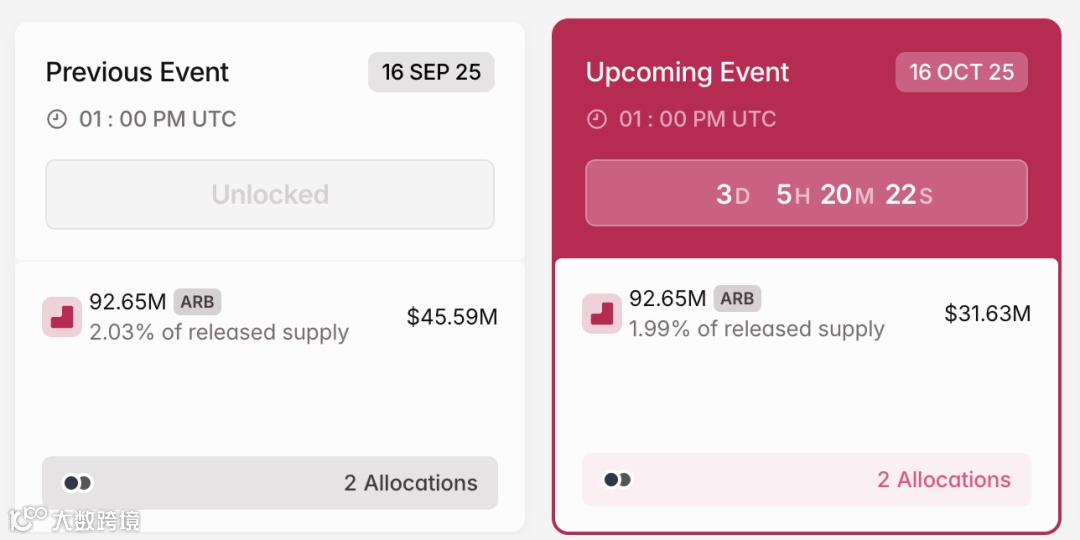Expand the gray 2 Allocations bar
This screenshot has height=540, width=1080.
point(270,483)
